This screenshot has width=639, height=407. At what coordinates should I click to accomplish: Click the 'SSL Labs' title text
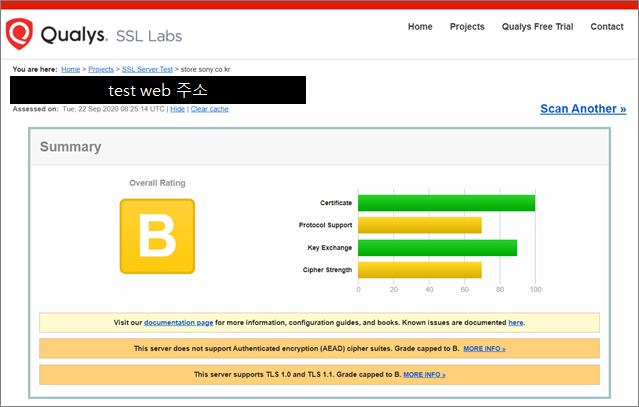(x=149, y=36)
